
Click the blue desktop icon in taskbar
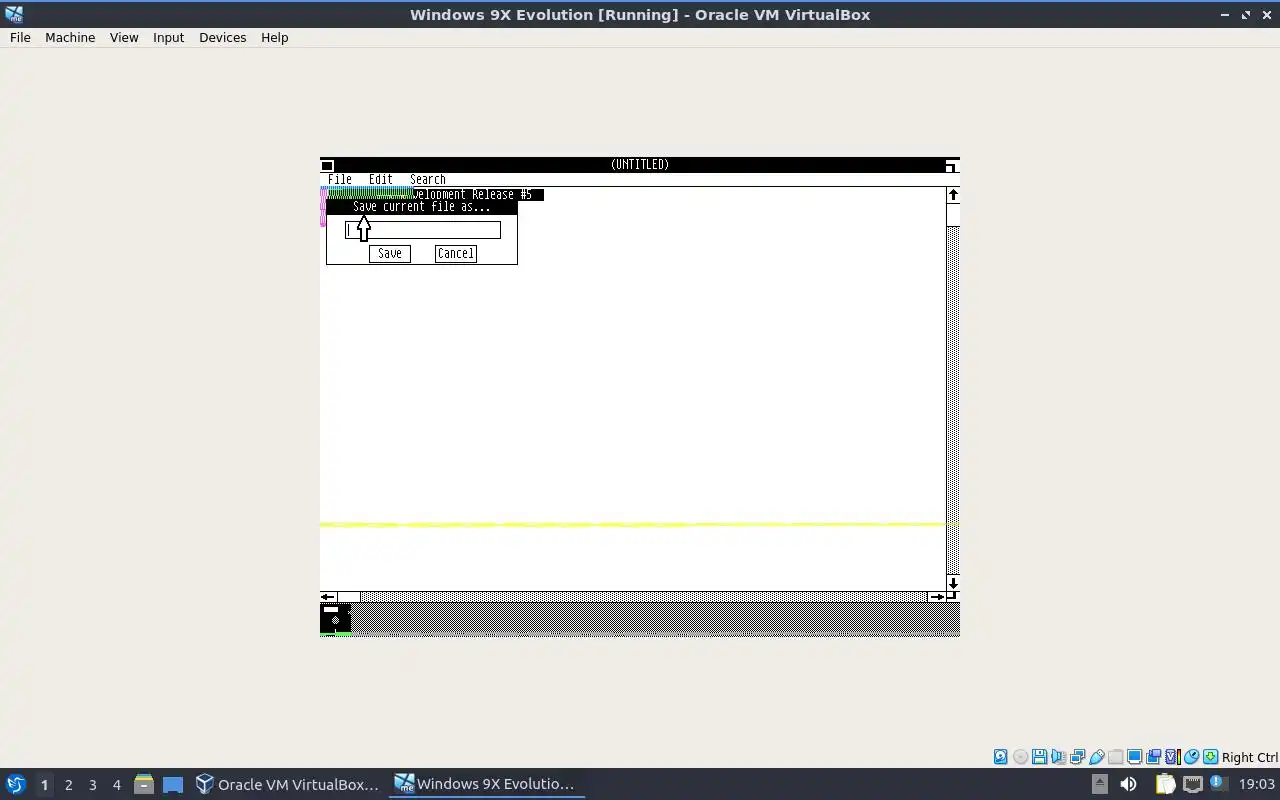[173, 785]
